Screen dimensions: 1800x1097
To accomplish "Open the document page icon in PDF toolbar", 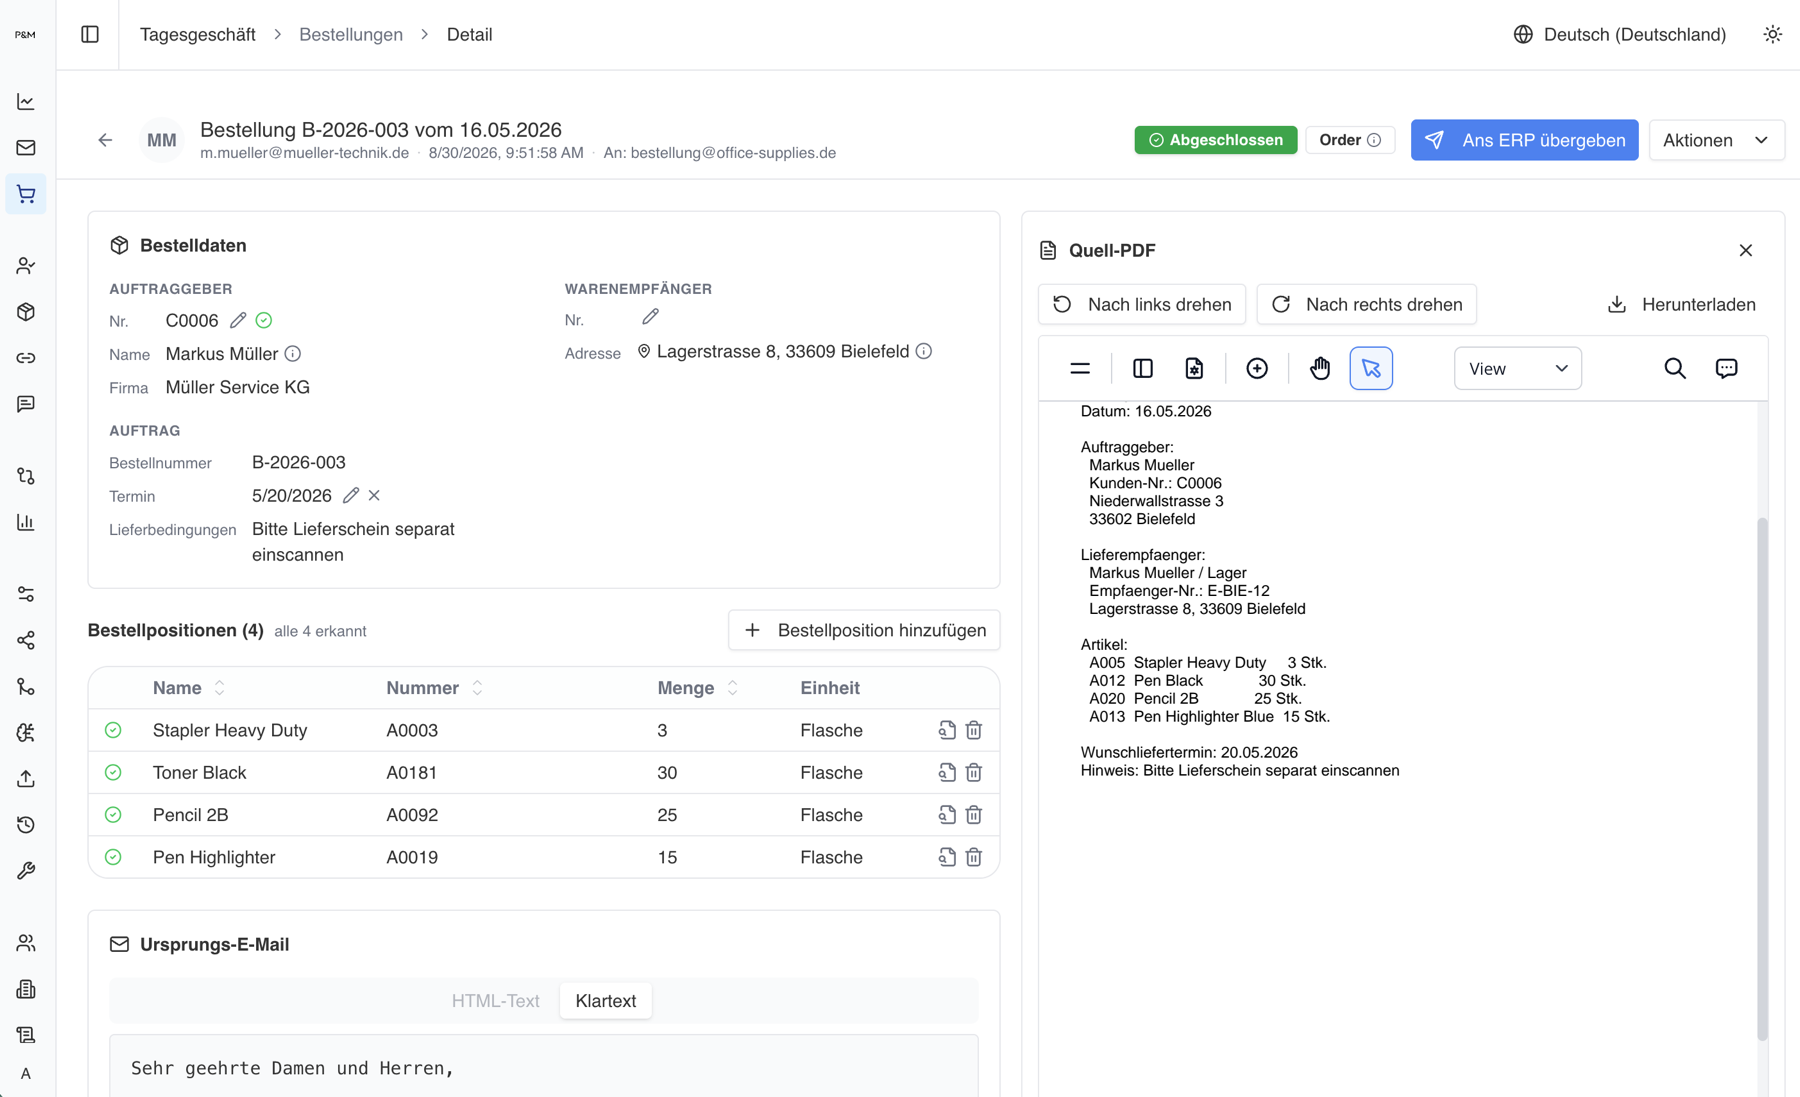I will (1194, 368).
